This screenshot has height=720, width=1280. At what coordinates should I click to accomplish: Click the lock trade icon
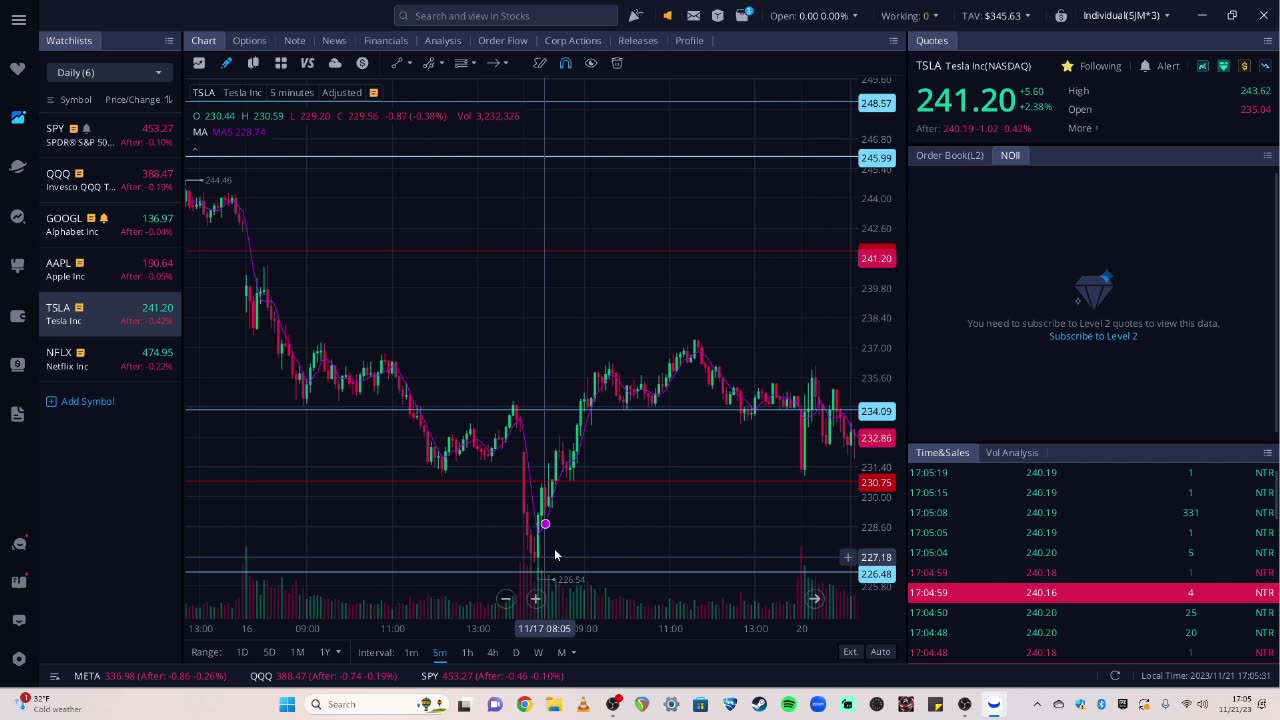[x=1061, y=15]
